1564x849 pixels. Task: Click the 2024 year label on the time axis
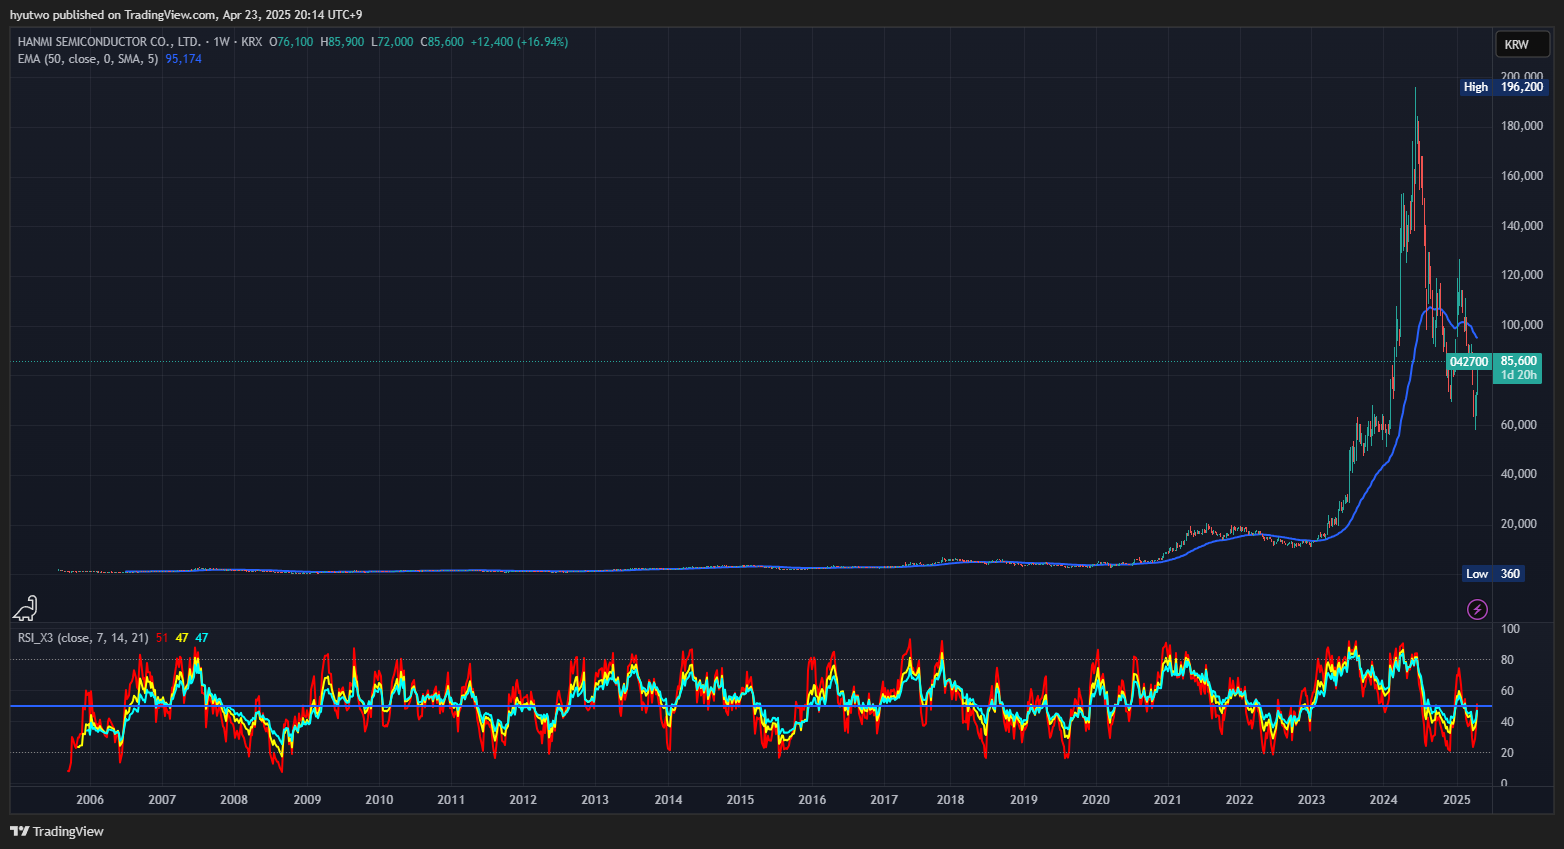tap(1384, 800)
